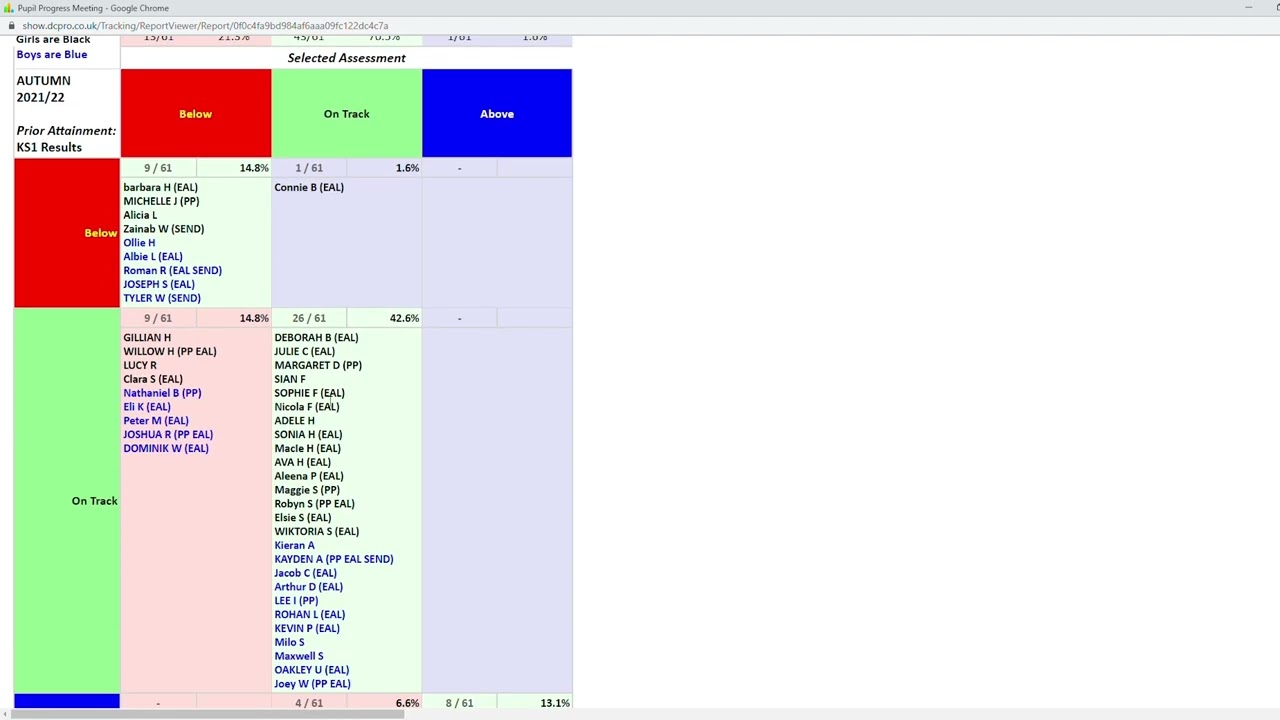
Task: Select pupil 'TYLER W (SEND)'
Action: 162,298
